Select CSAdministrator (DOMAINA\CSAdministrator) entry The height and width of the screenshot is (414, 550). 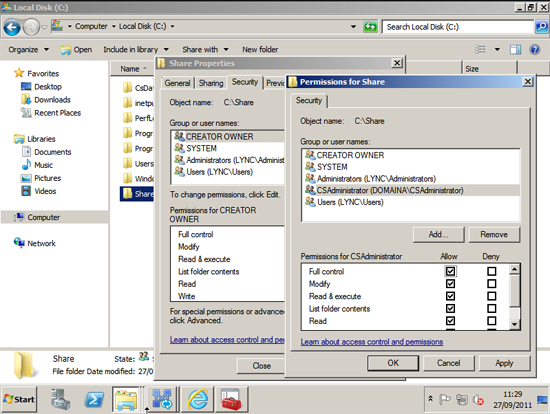tap(410, 190)
